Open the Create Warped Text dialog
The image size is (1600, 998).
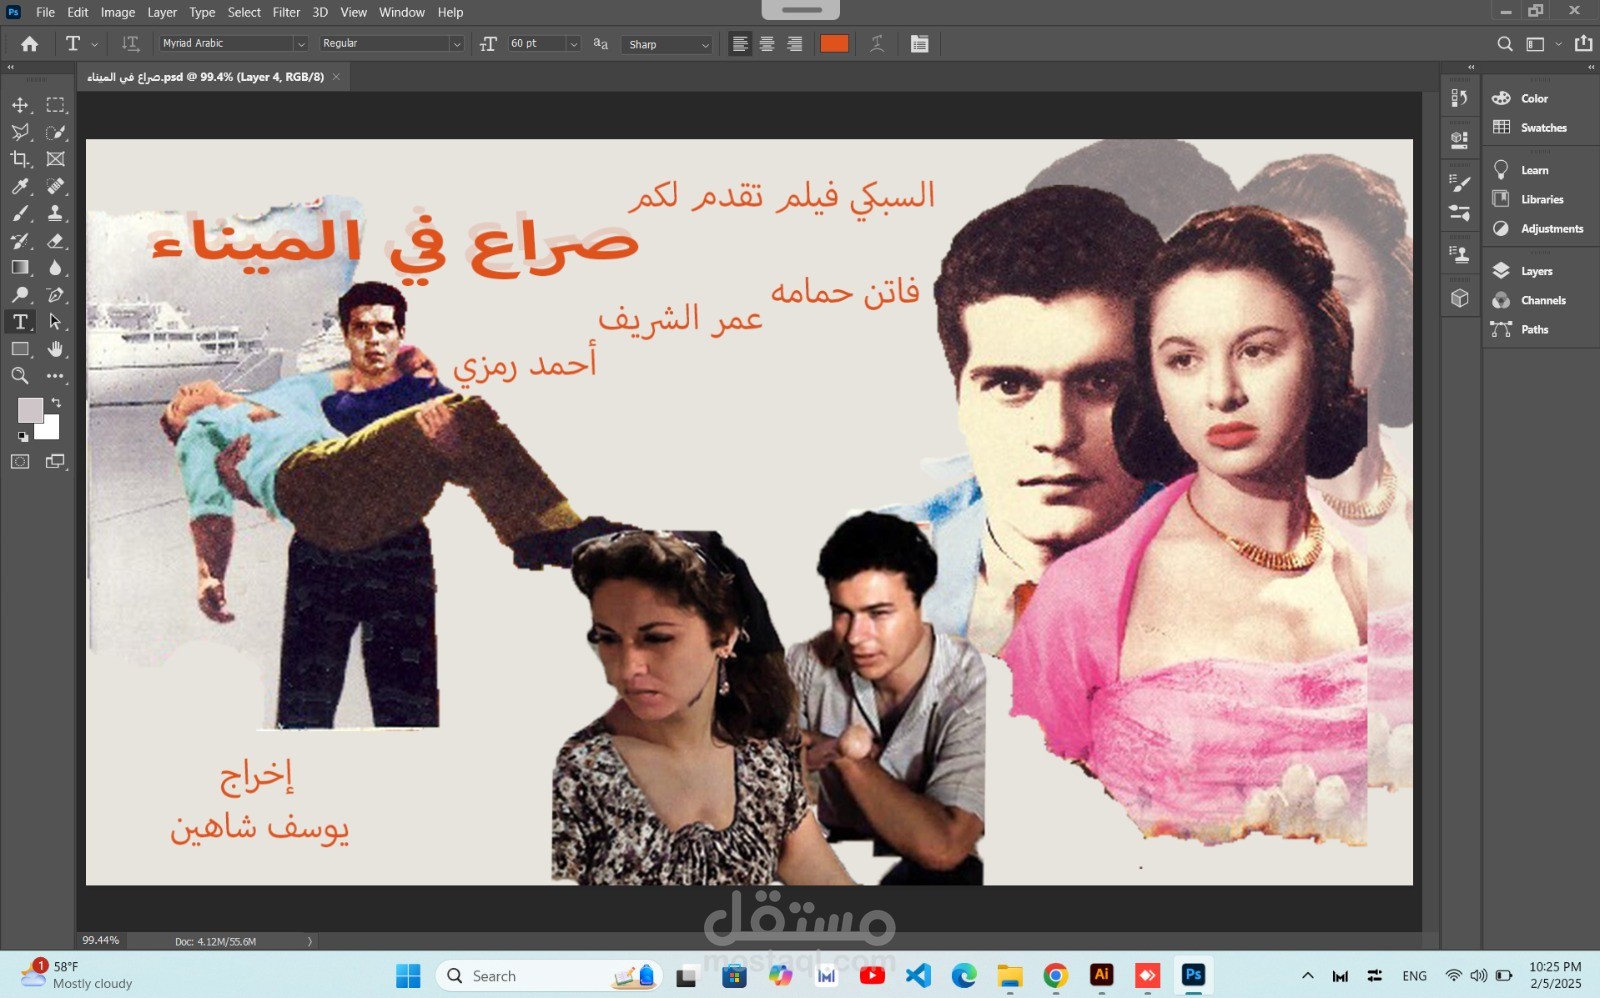pyautogui.click(x=877, y=44)
